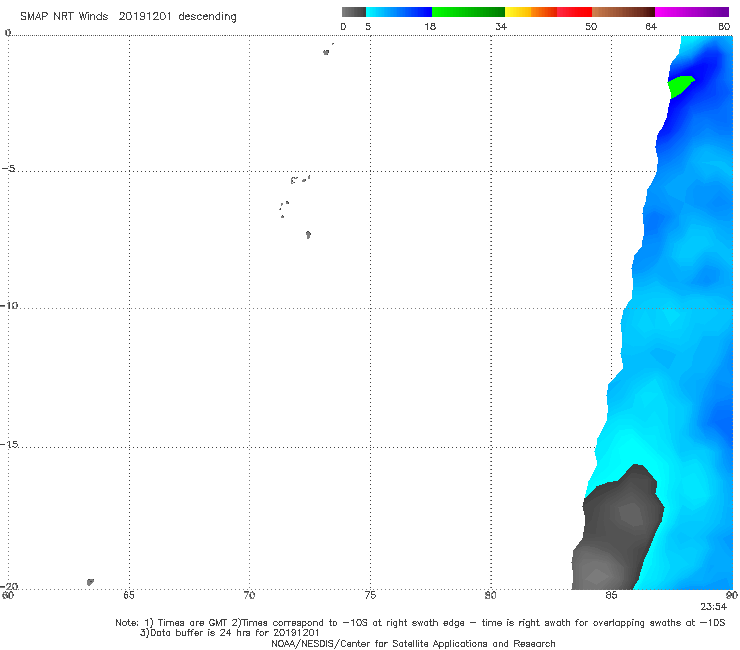Click the color bar value '64'
740x650 pixels.
point(651,26)
